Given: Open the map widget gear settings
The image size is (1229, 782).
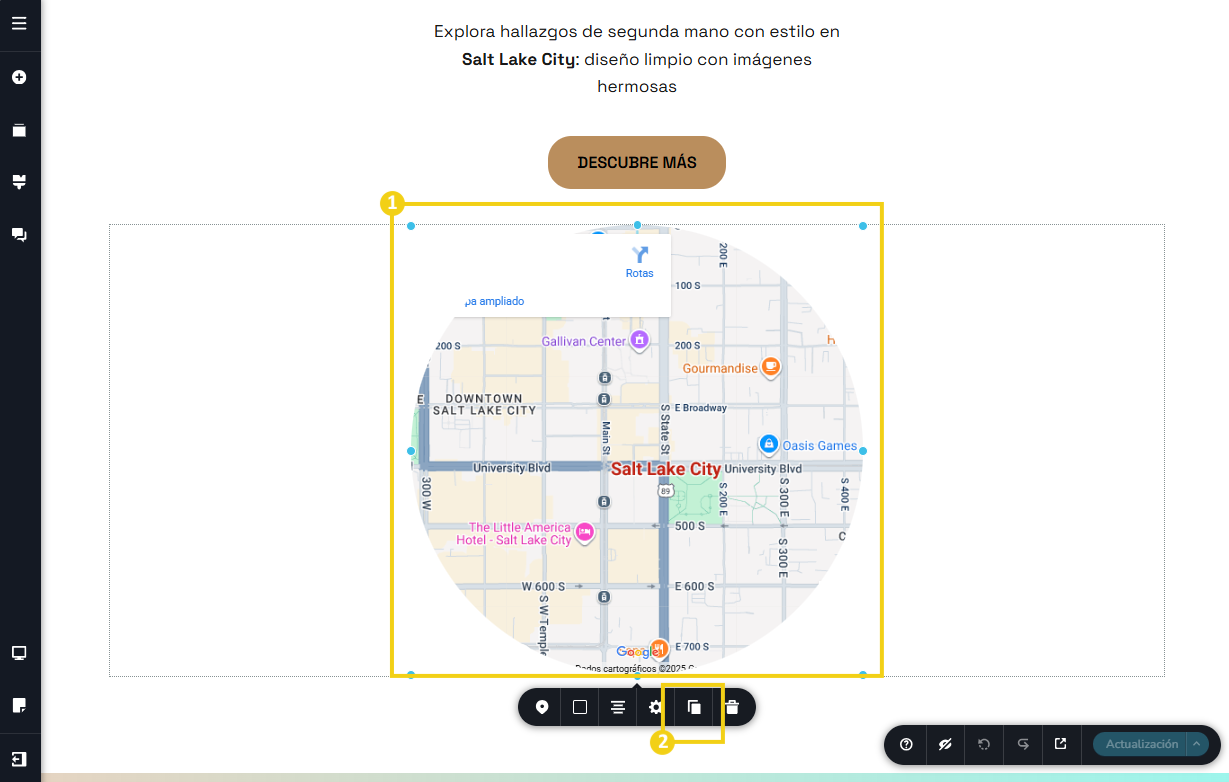Looking at the screenshot, I should [656, 707].
